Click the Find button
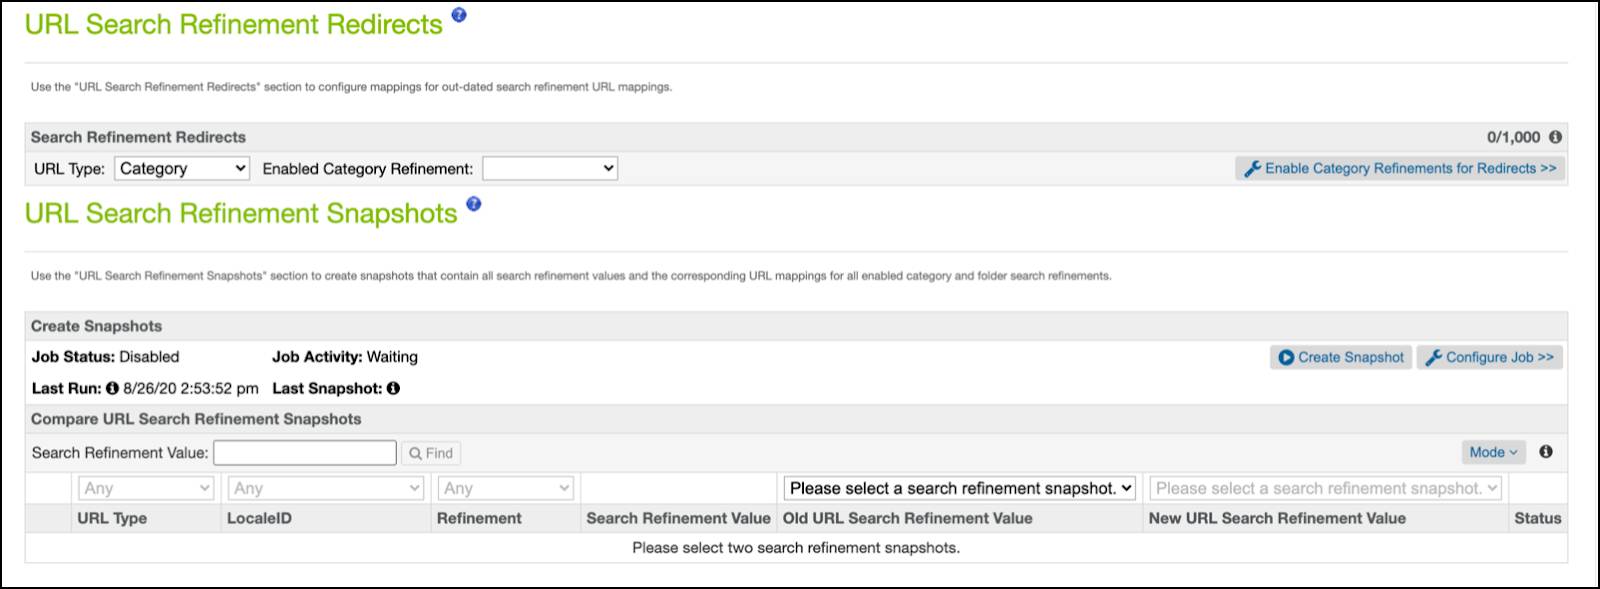 431,453
